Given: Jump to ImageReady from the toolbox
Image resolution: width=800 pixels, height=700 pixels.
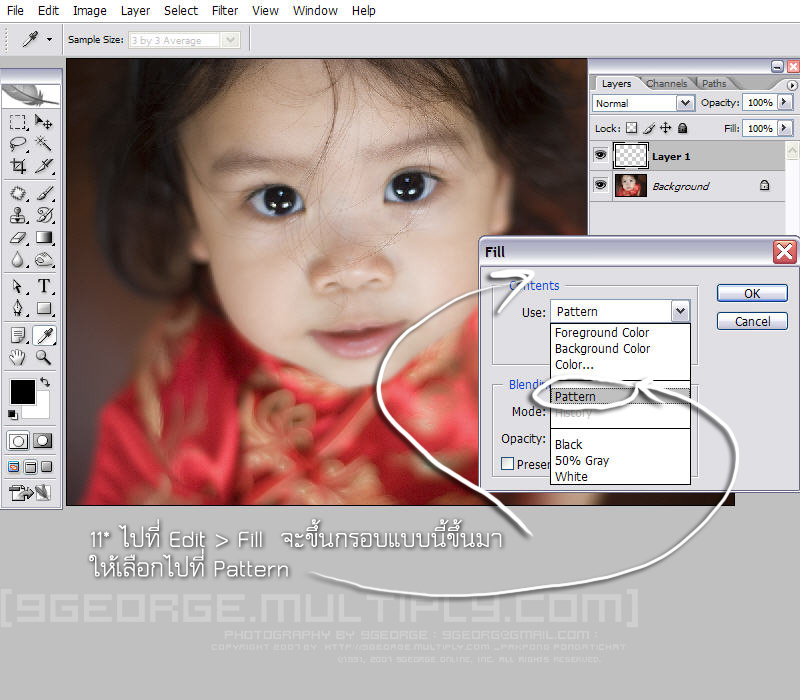Looking at the screenshot, I should click(x=30, y=492).
